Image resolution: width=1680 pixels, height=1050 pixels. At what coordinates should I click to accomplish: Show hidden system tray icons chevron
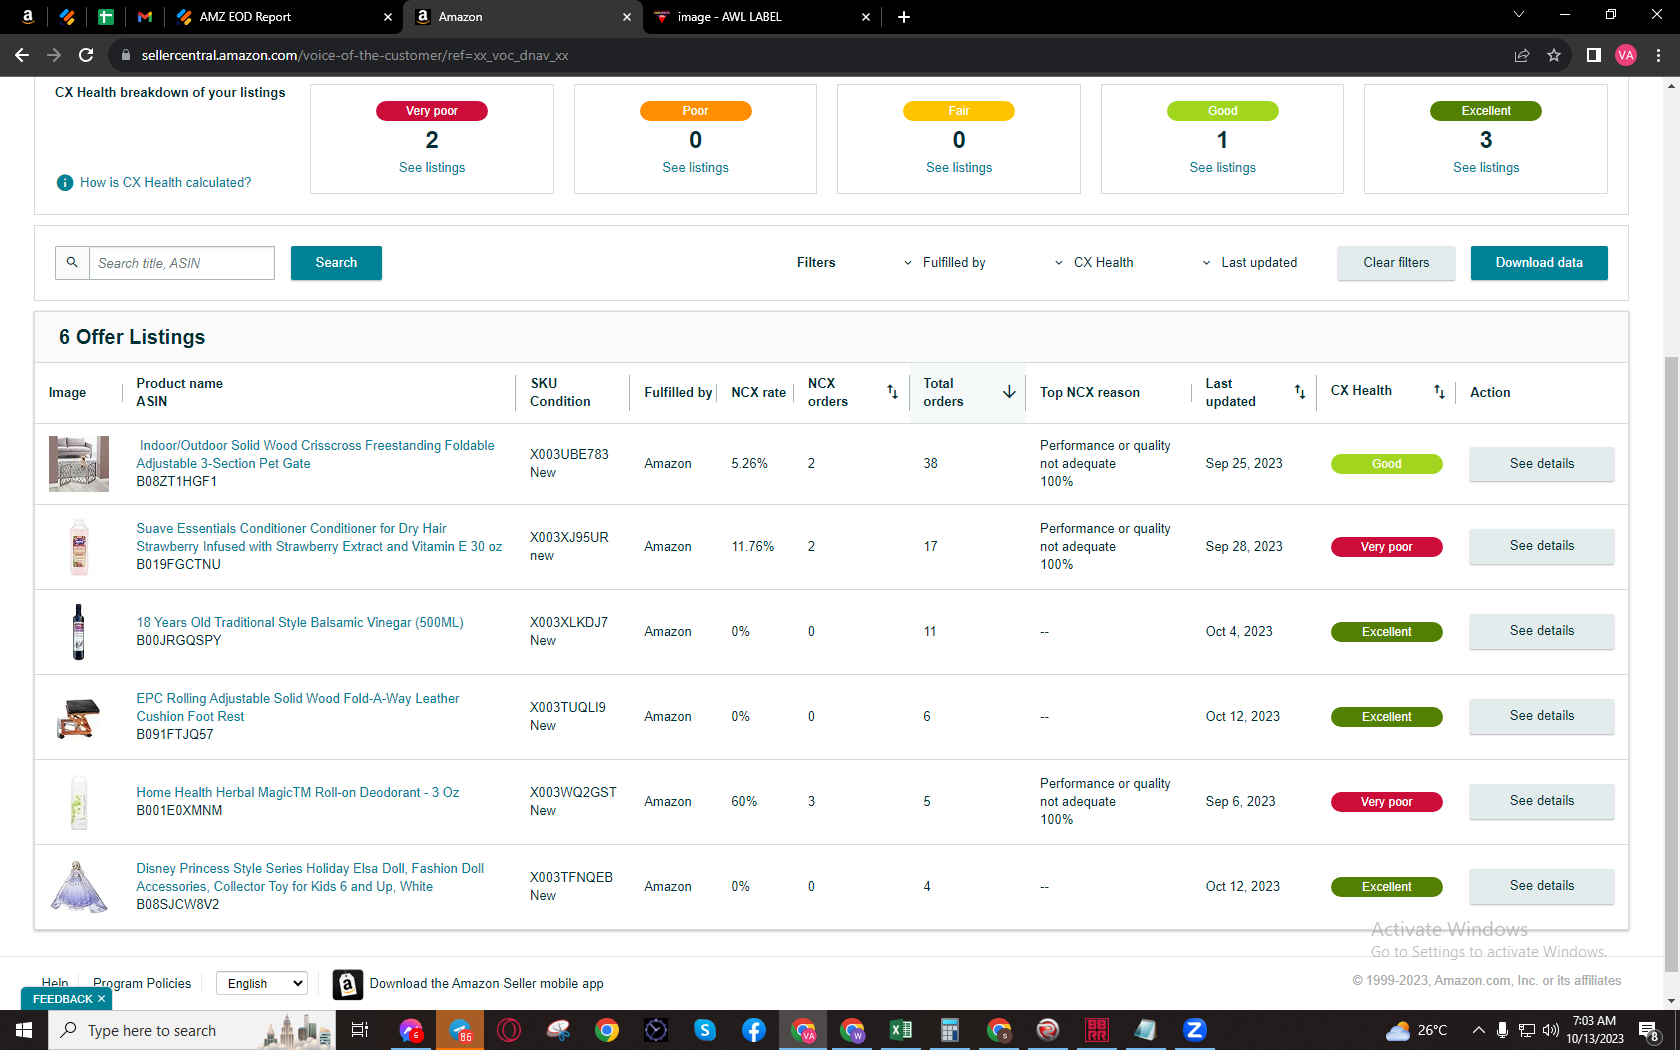1478,1030
